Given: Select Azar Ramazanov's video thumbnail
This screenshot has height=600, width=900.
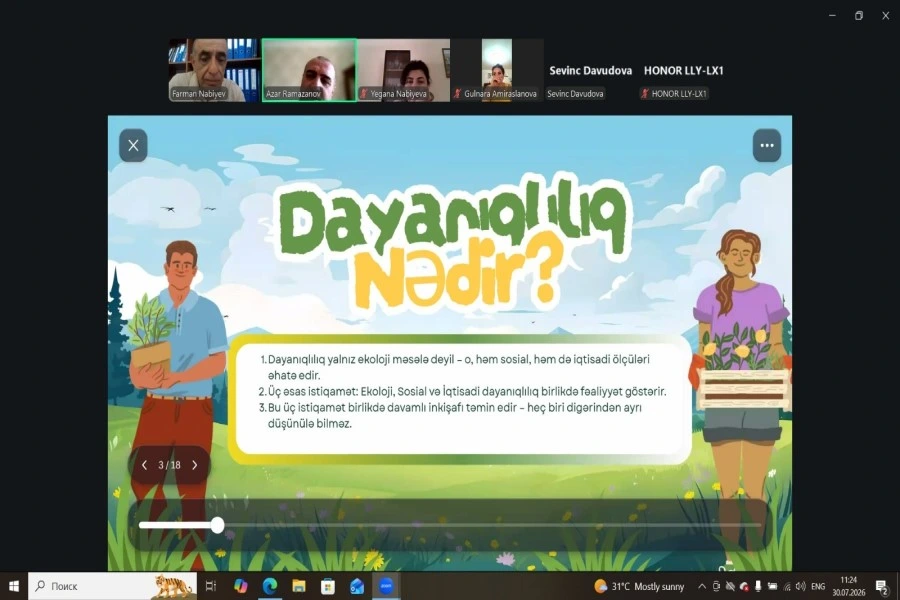Looking at the screenshot, I should coord(309,70).
